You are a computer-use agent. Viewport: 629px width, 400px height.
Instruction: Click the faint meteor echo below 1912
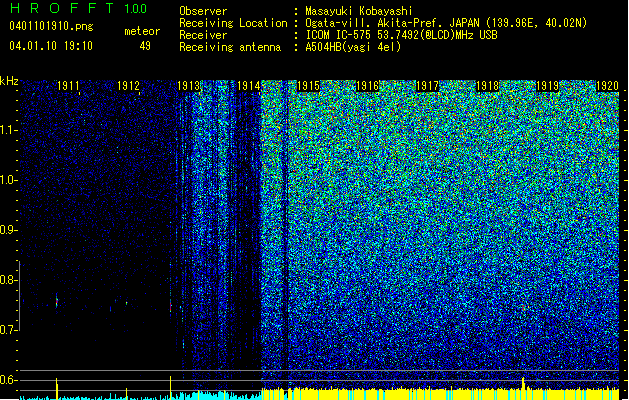tap(126, 303)
